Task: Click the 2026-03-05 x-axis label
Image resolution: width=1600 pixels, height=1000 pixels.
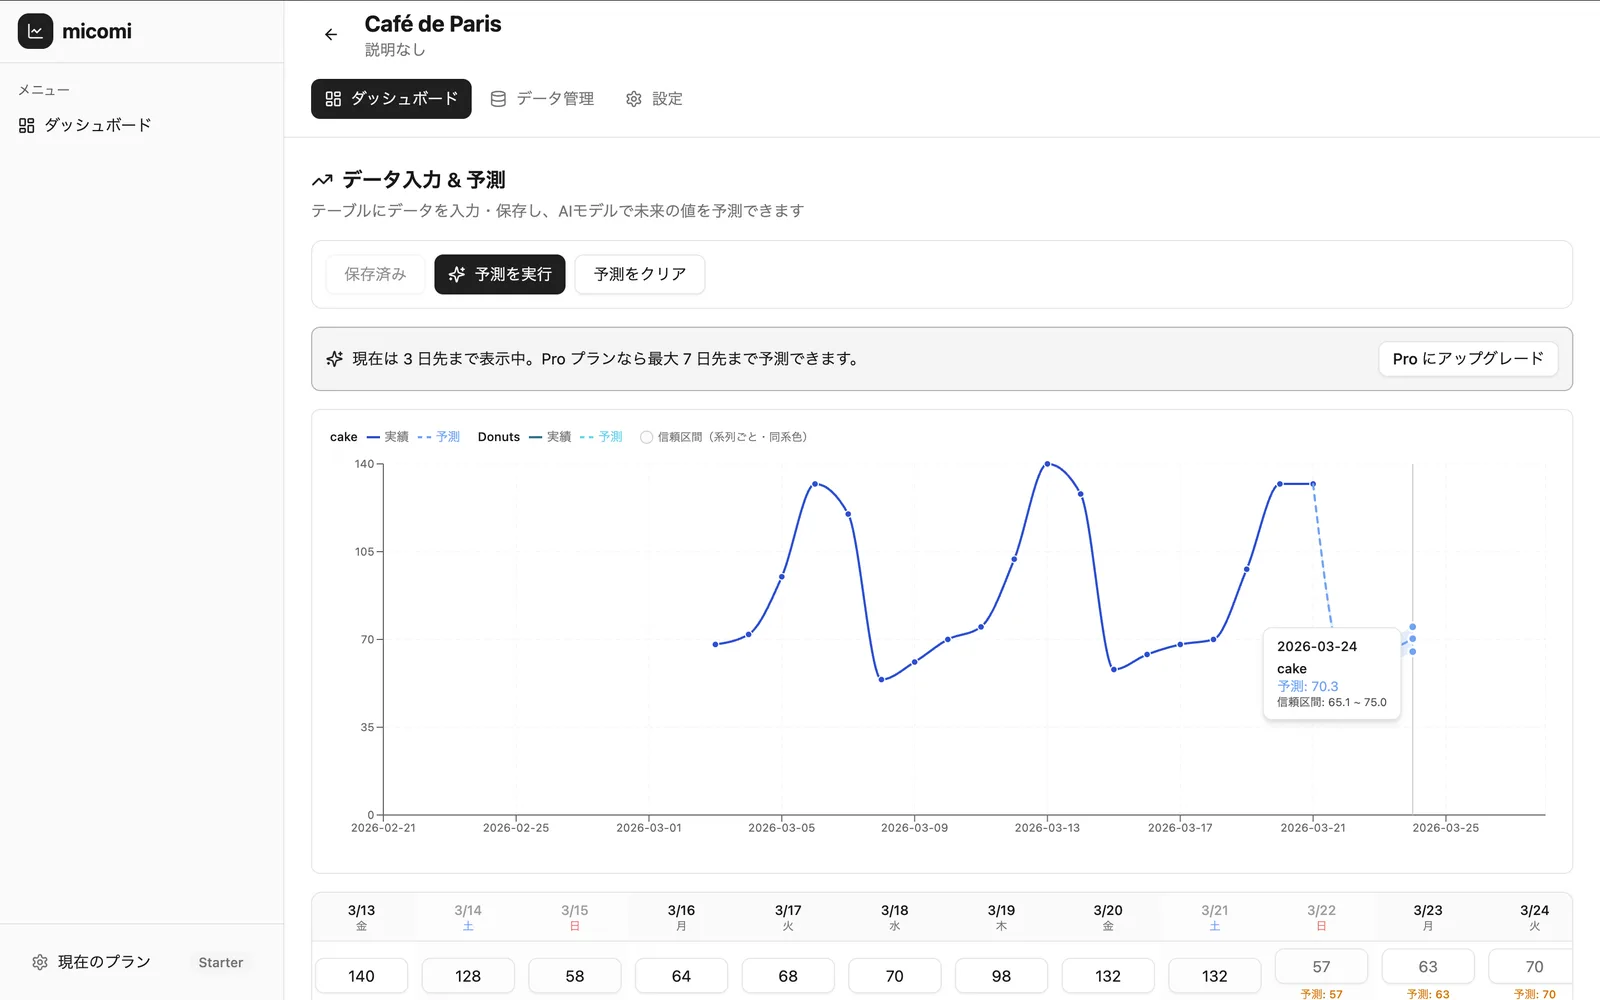Action: [x=782, y=828]
